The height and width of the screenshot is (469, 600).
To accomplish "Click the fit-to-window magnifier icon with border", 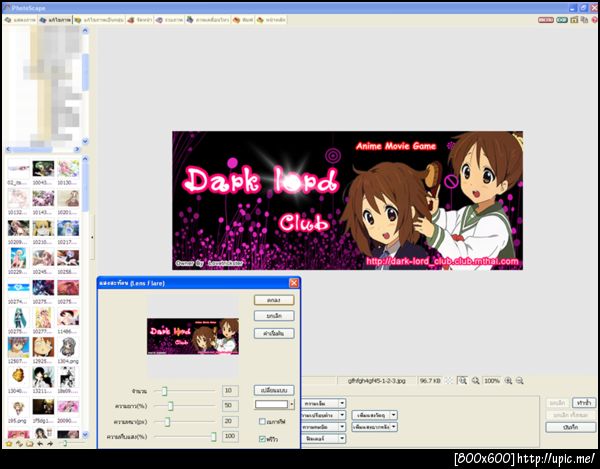I will [463, 381].
